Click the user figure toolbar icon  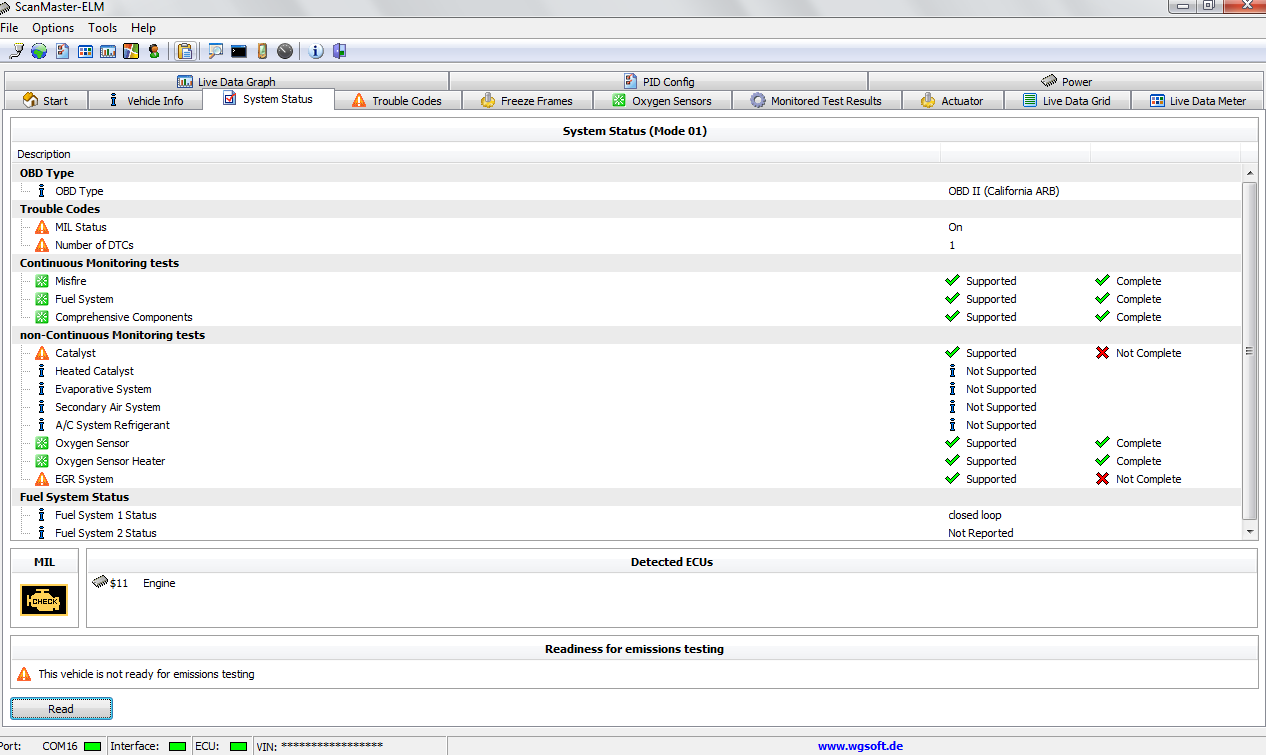tap(154, 51)
